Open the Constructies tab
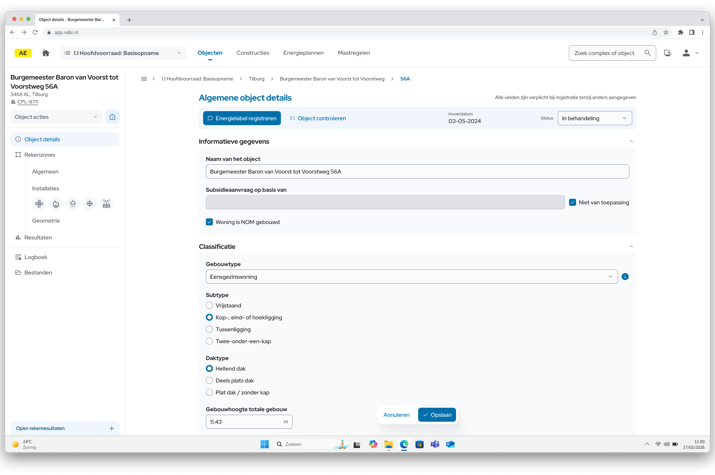 pyautogui.click(x=253, y=53)
